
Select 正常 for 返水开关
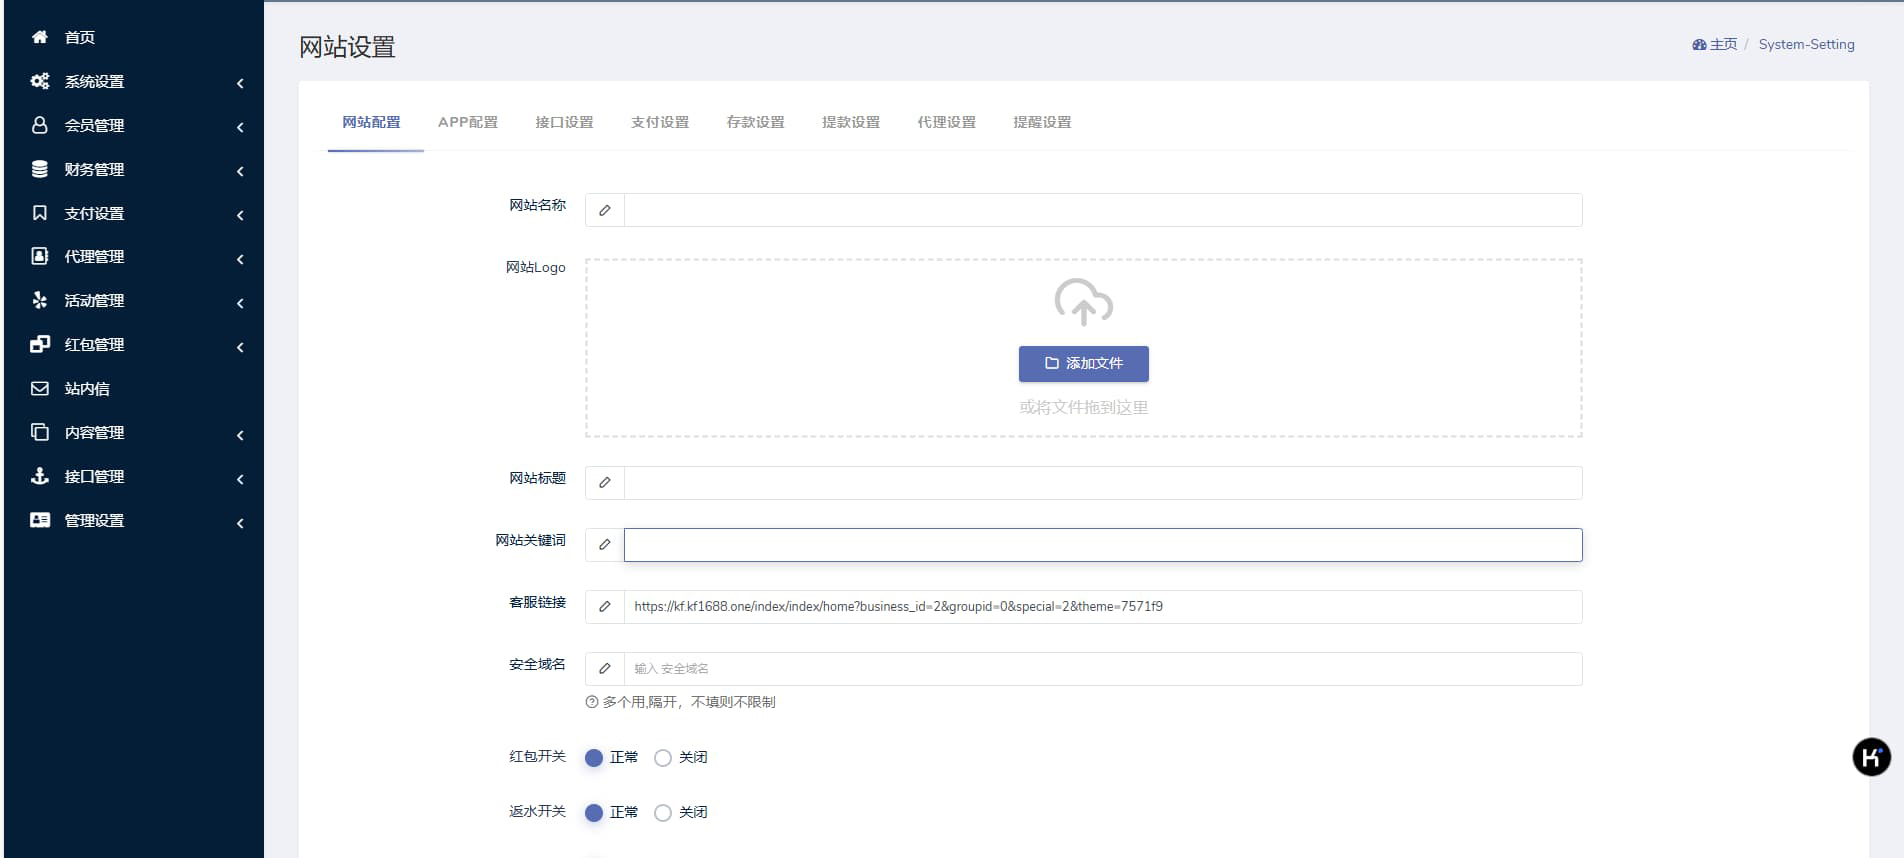coord(594,813)
